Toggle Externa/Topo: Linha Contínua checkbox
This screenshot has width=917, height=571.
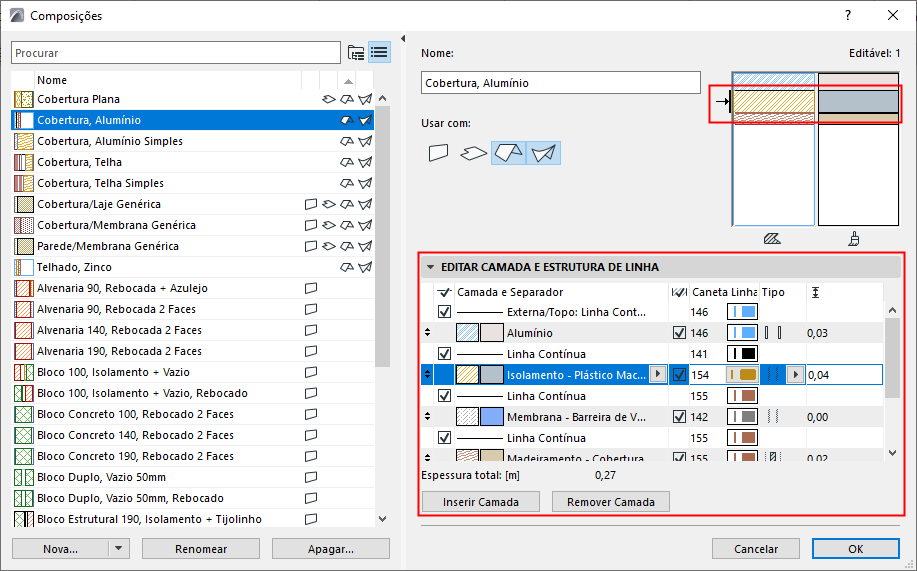(x=444, y=312)
